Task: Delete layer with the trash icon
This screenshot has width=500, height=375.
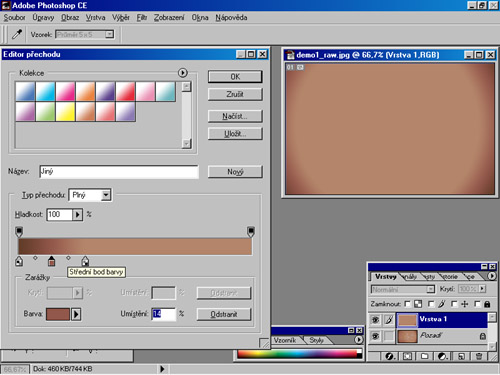Action: point(479,356)
